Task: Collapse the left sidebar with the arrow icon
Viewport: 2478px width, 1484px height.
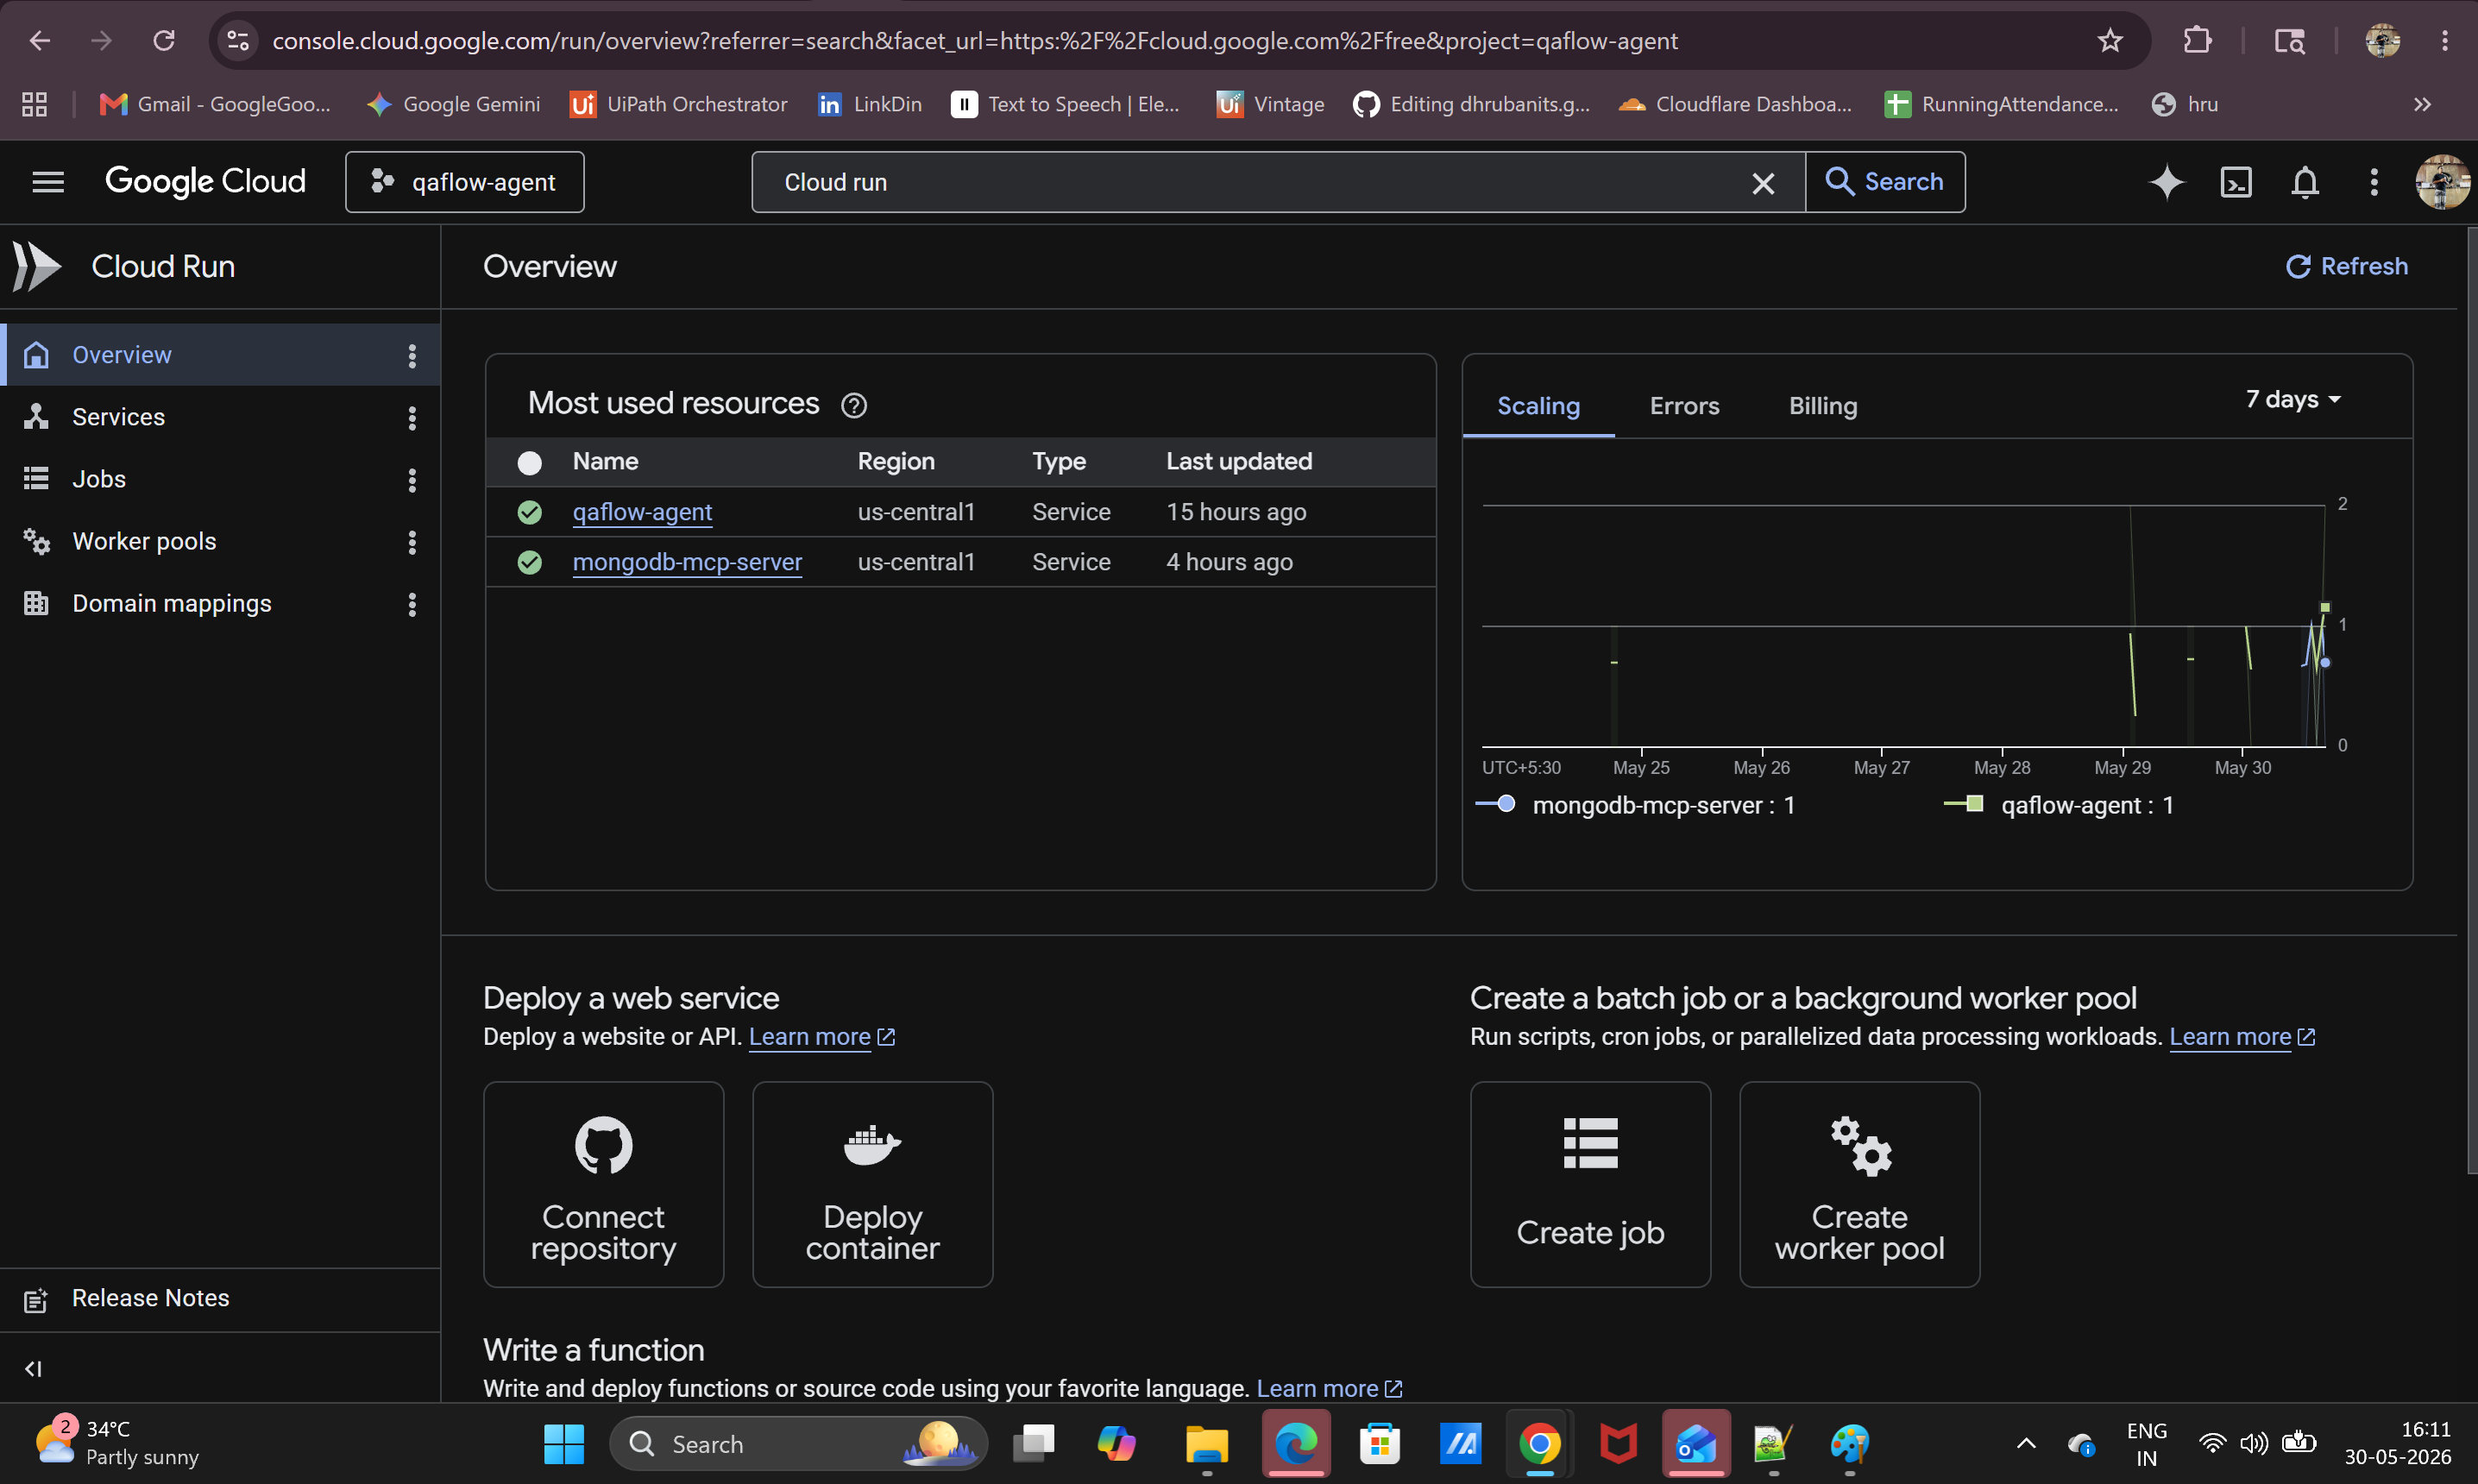Action: [33, 1368]
